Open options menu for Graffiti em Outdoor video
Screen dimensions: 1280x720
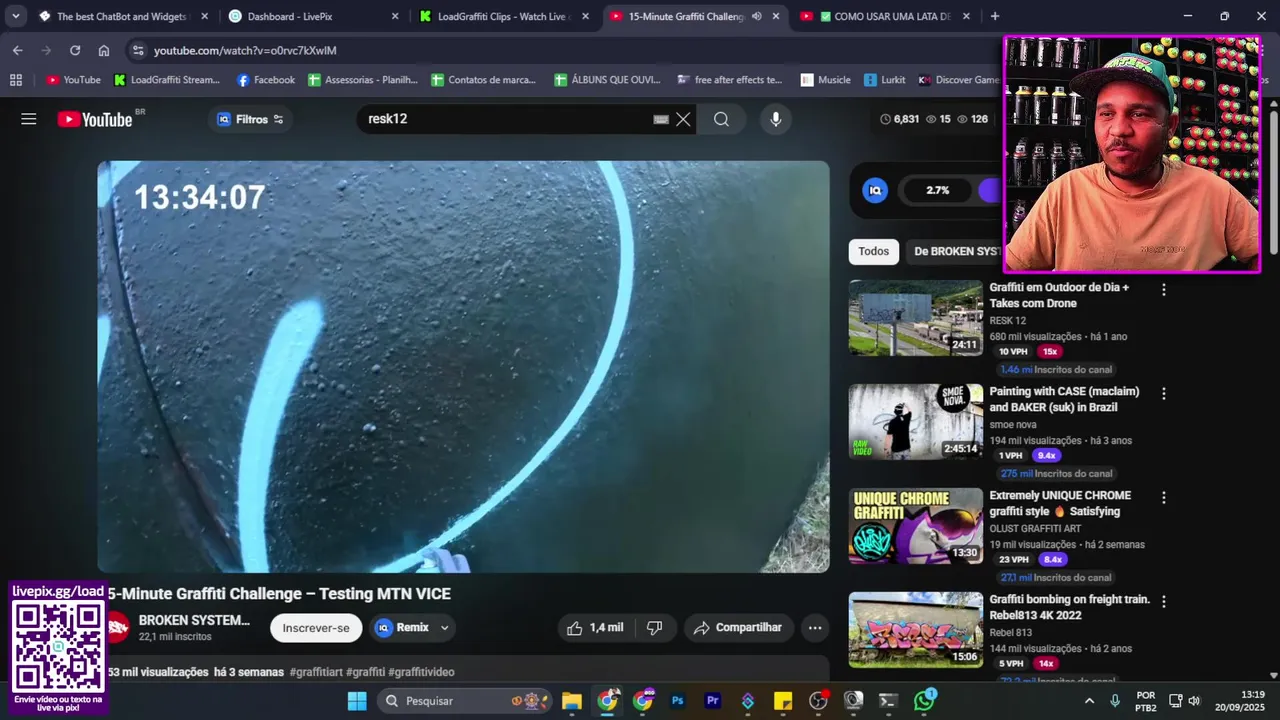tap(1163, 290)
